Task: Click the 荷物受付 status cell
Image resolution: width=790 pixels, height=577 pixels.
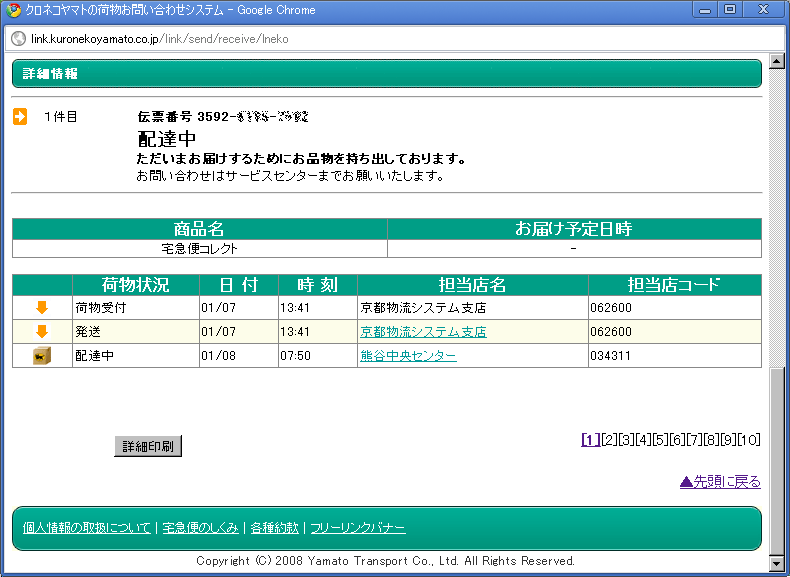Action: [x=136, y=307]
